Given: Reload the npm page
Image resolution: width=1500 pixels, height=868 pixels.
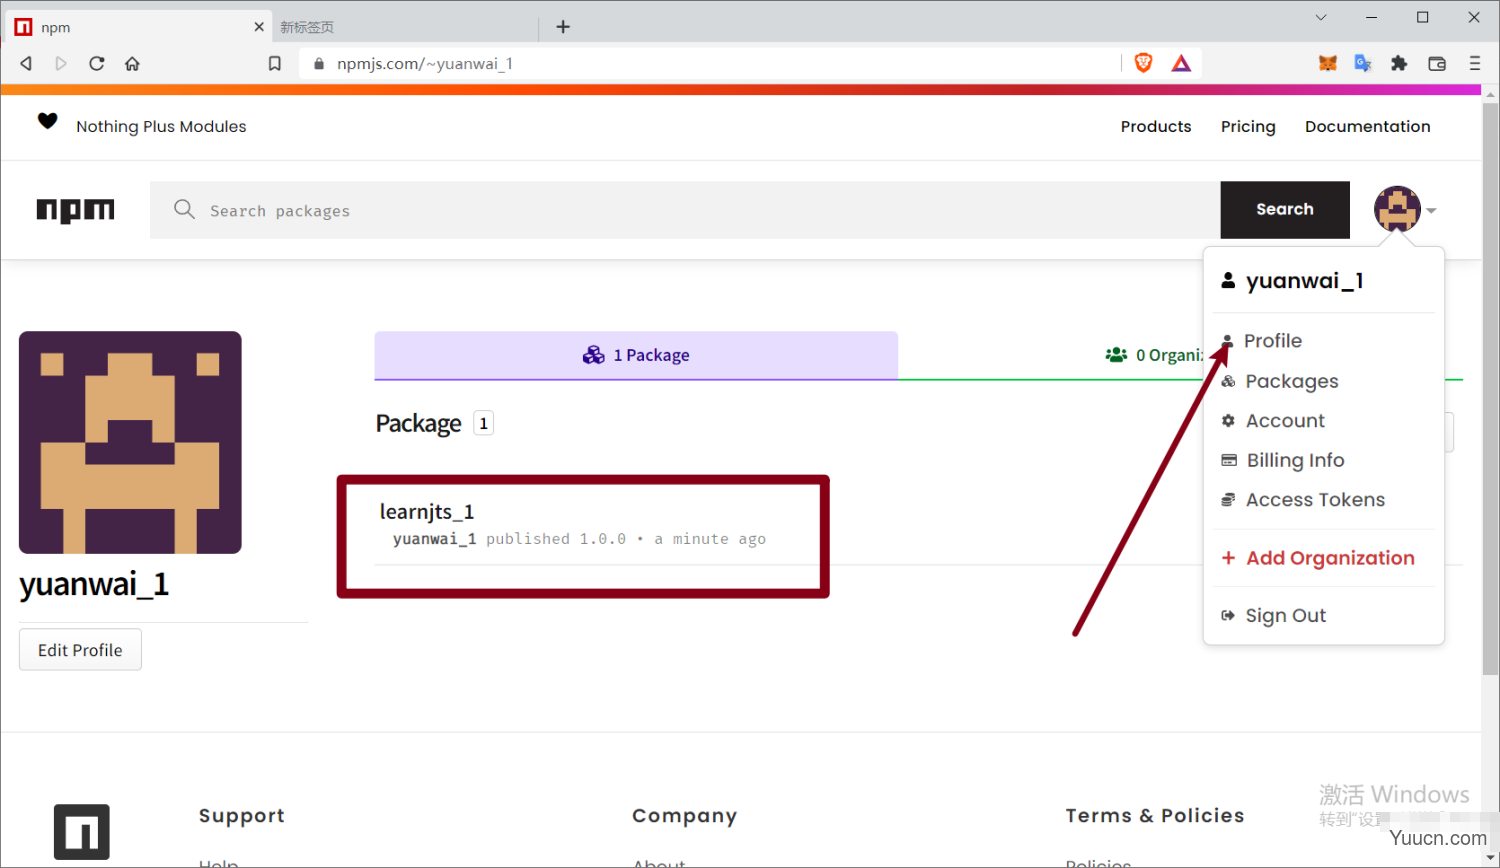Looking at the screenshot, I should click(x=97, y=64).
